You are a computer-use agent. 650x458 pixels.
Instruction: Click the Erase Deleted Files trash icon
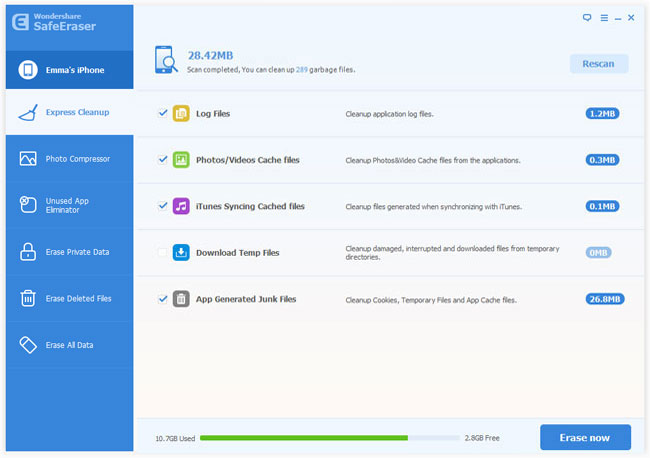coord(28,298)
